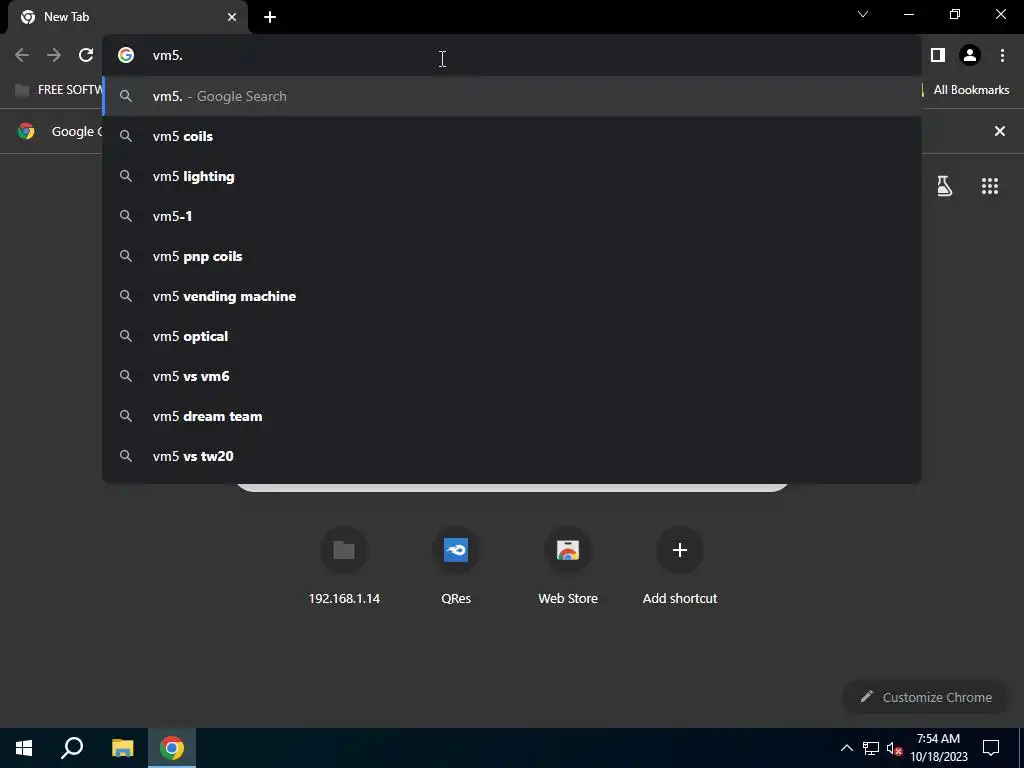
Task: Open File Explorer from the taskbar
Action: 122,748
